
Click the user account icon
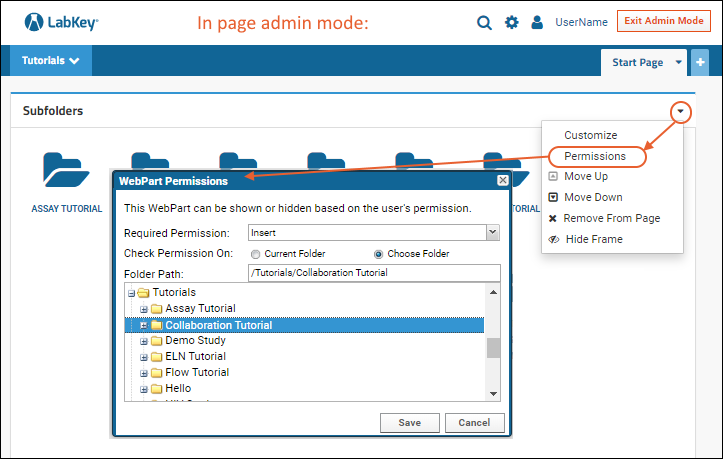pos(537,22)
